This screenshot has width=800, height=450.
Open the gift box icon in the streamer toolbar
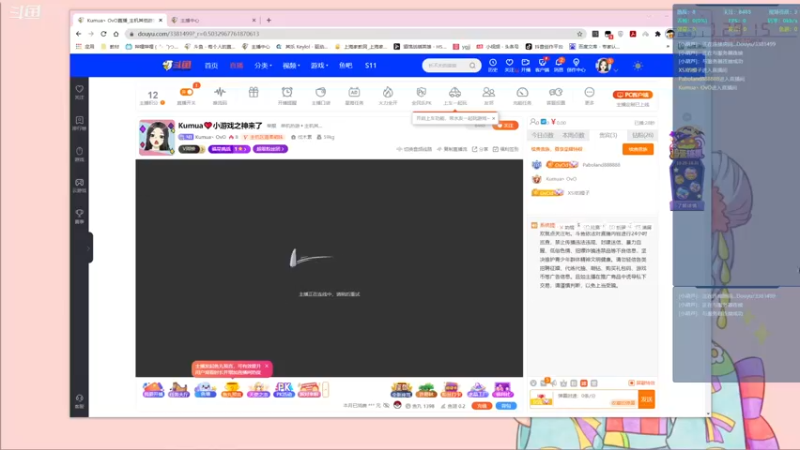254,92
